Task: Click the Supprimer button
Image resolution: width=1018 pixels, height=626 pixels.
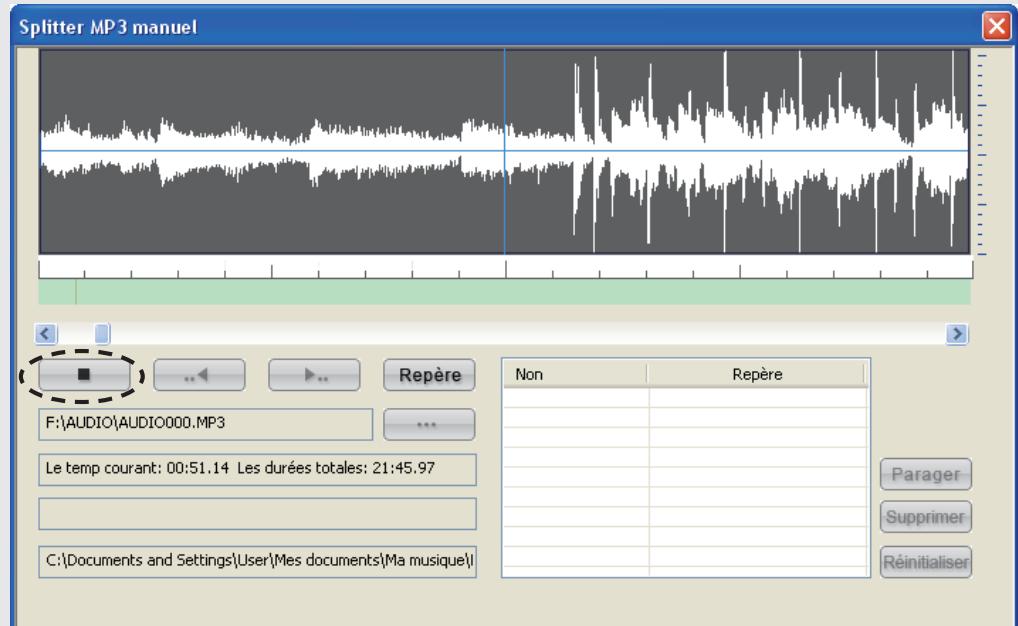Action: 926,517
